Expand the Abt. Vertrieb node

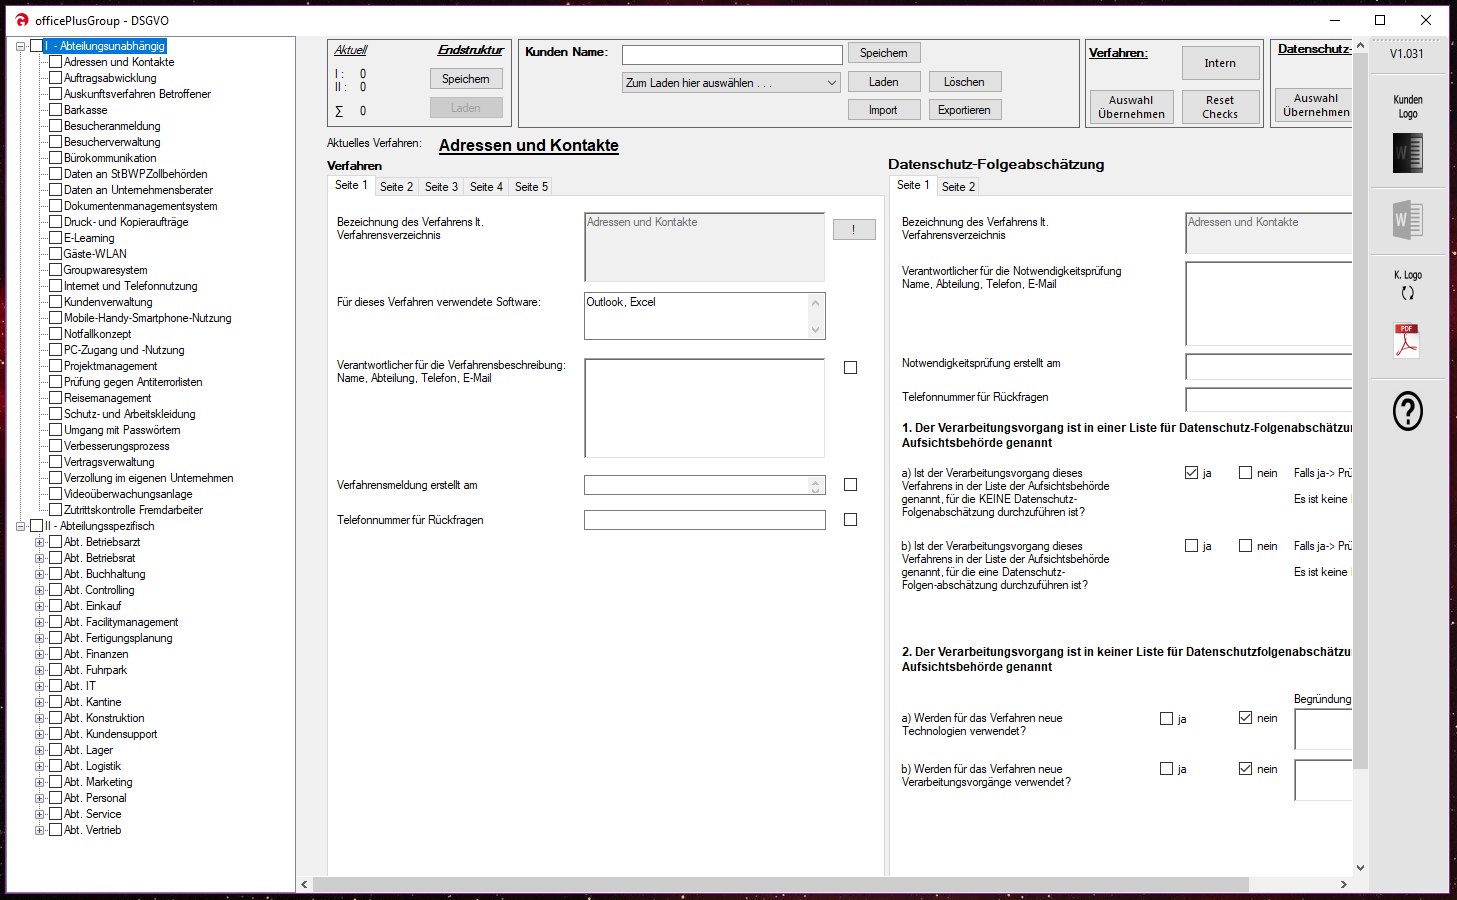tap(40, 830)
